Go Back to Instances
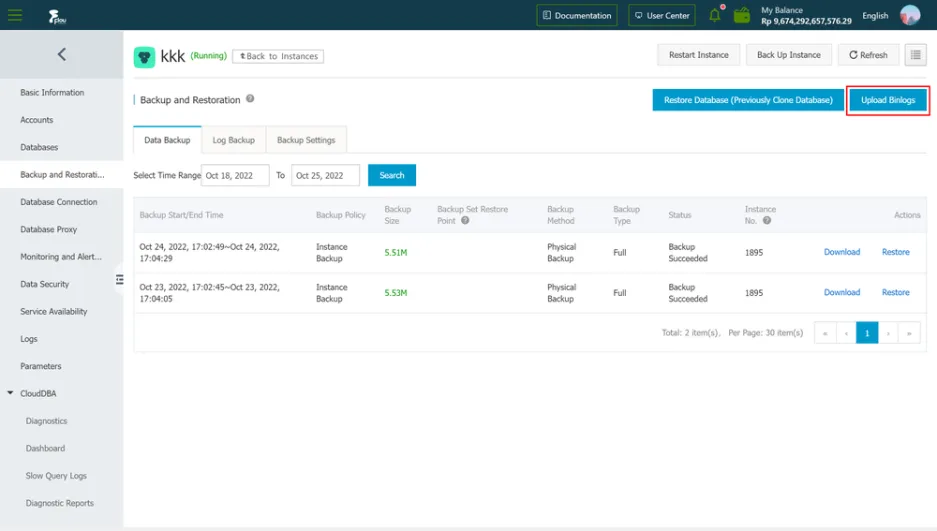The height and width of the screenshot is (531, 937). click(x=278, y=56)
